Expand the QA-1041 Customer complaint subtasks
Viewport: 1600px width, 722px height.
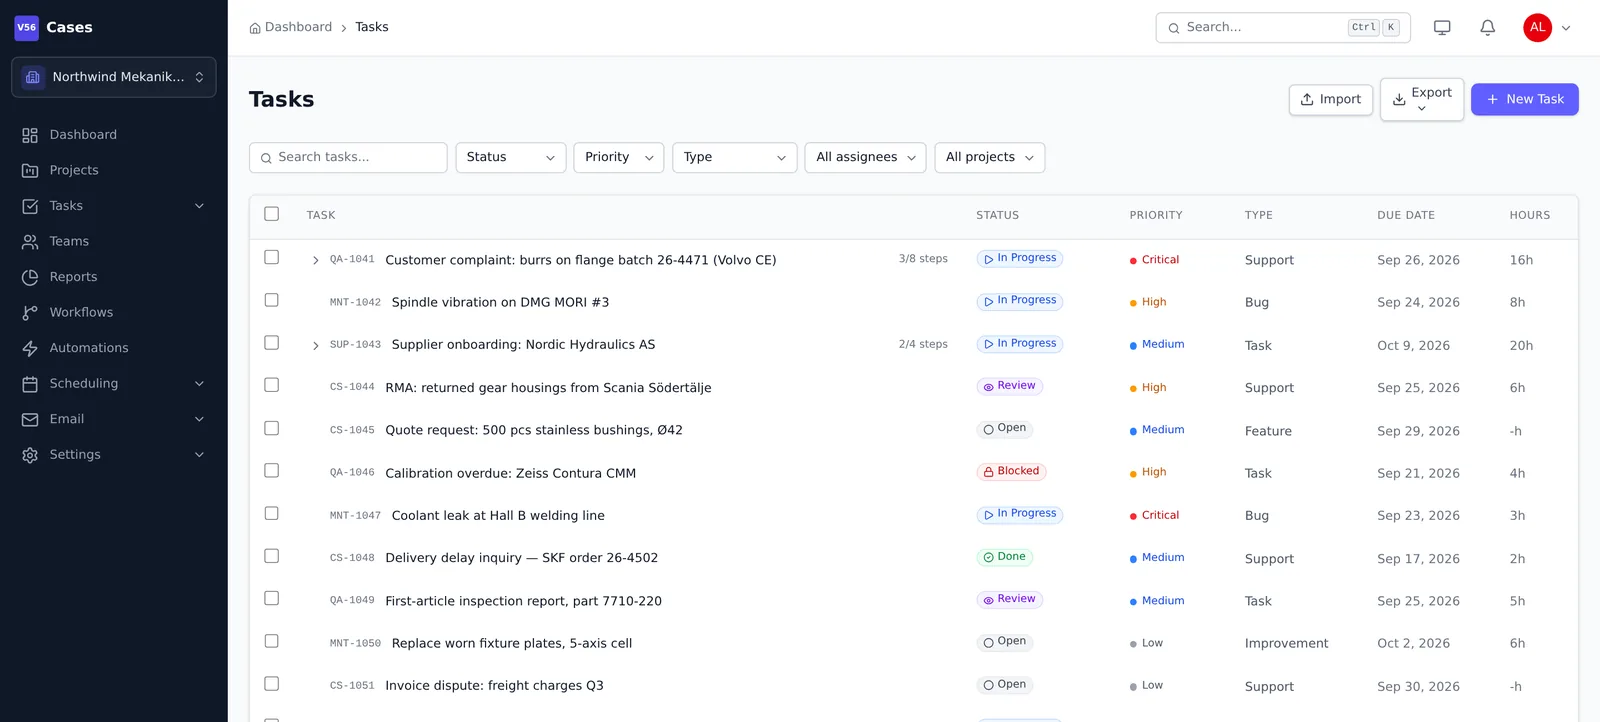pyautogui.click(x=316, y=260)
